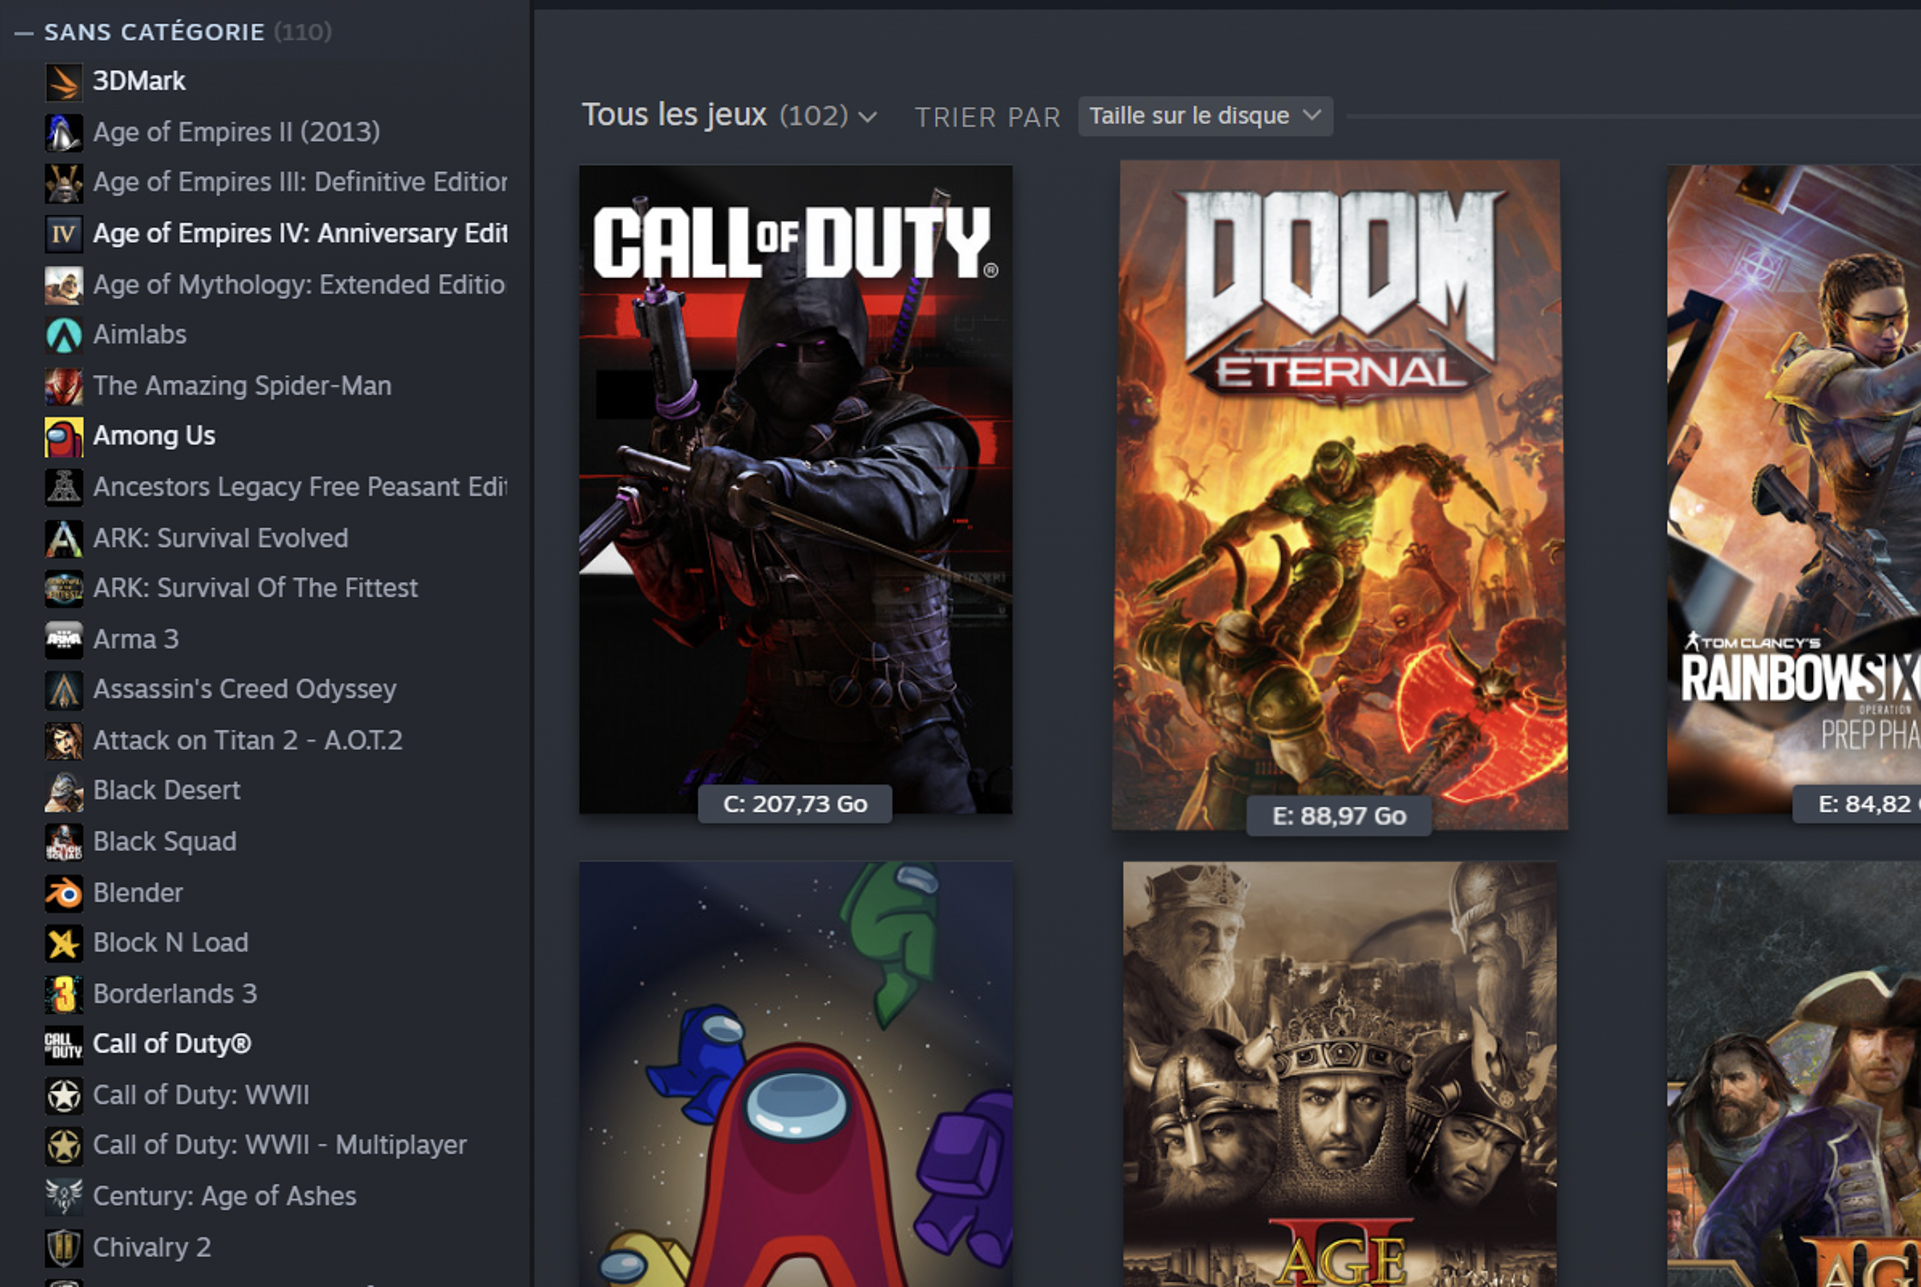Image resolution: width=1921 pixels, height=1287 pixels.
Task: Open the Call of Duty cover art
Action: pos(795,489)
